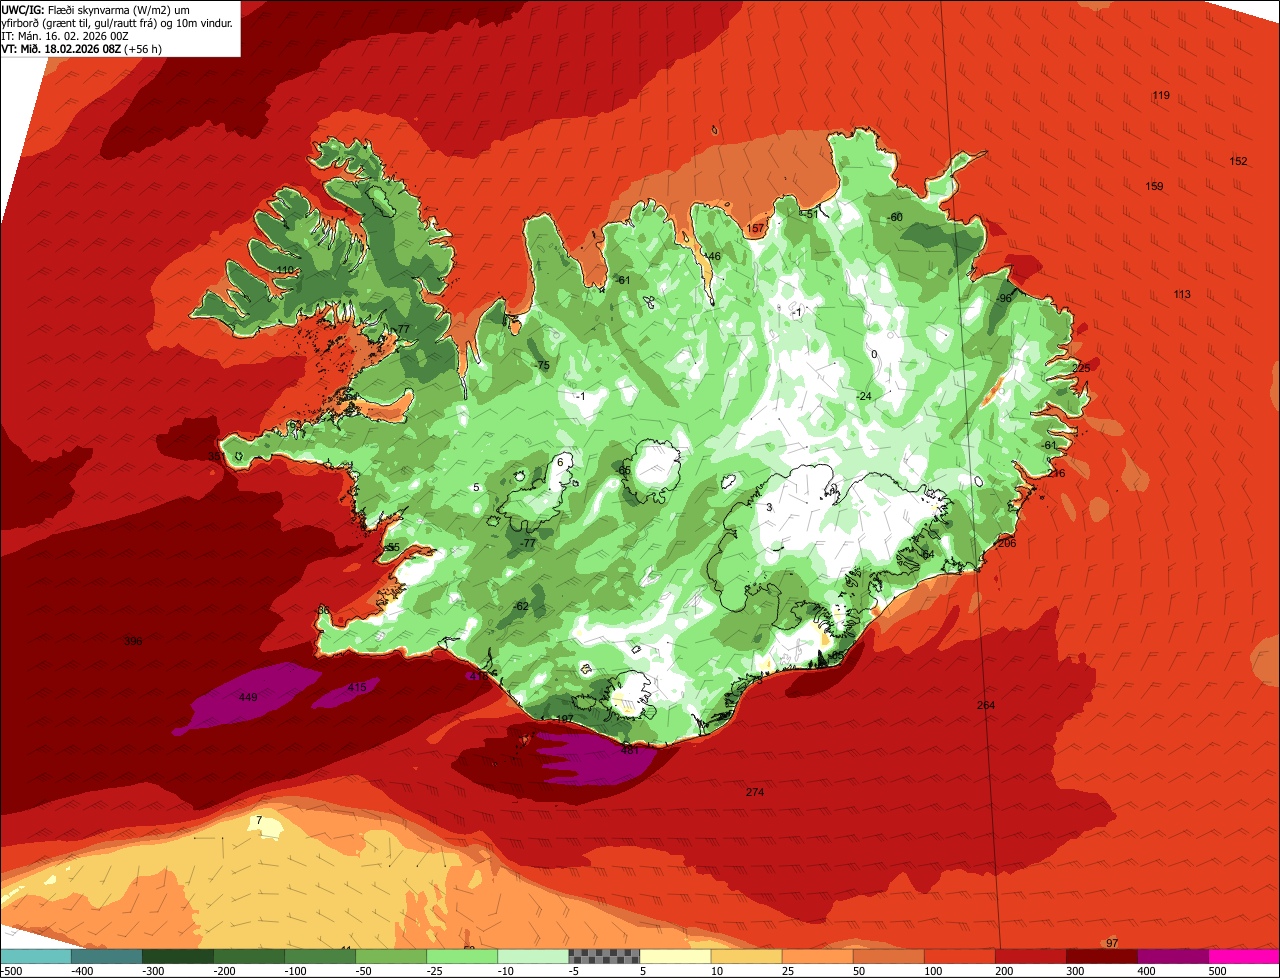The width and height of the screenshot is (1280, 978).
Task: Click the 'VT: Mið. 18.02.2026 08Z (+56 h)' line
Action: [82, 48]
